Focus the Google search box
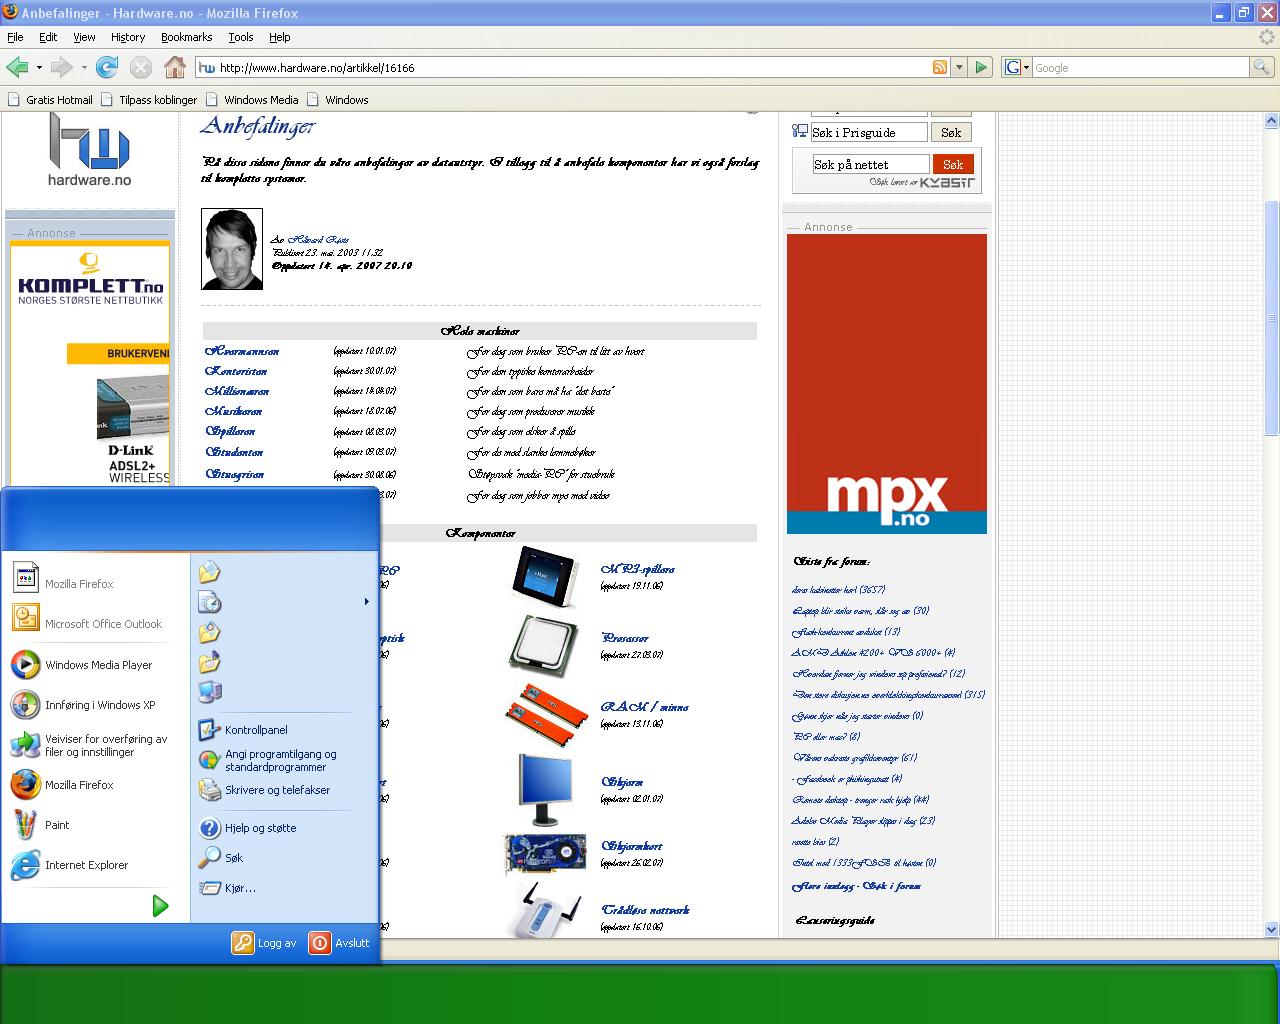1280x1024 pixels. coord(1140,67)
